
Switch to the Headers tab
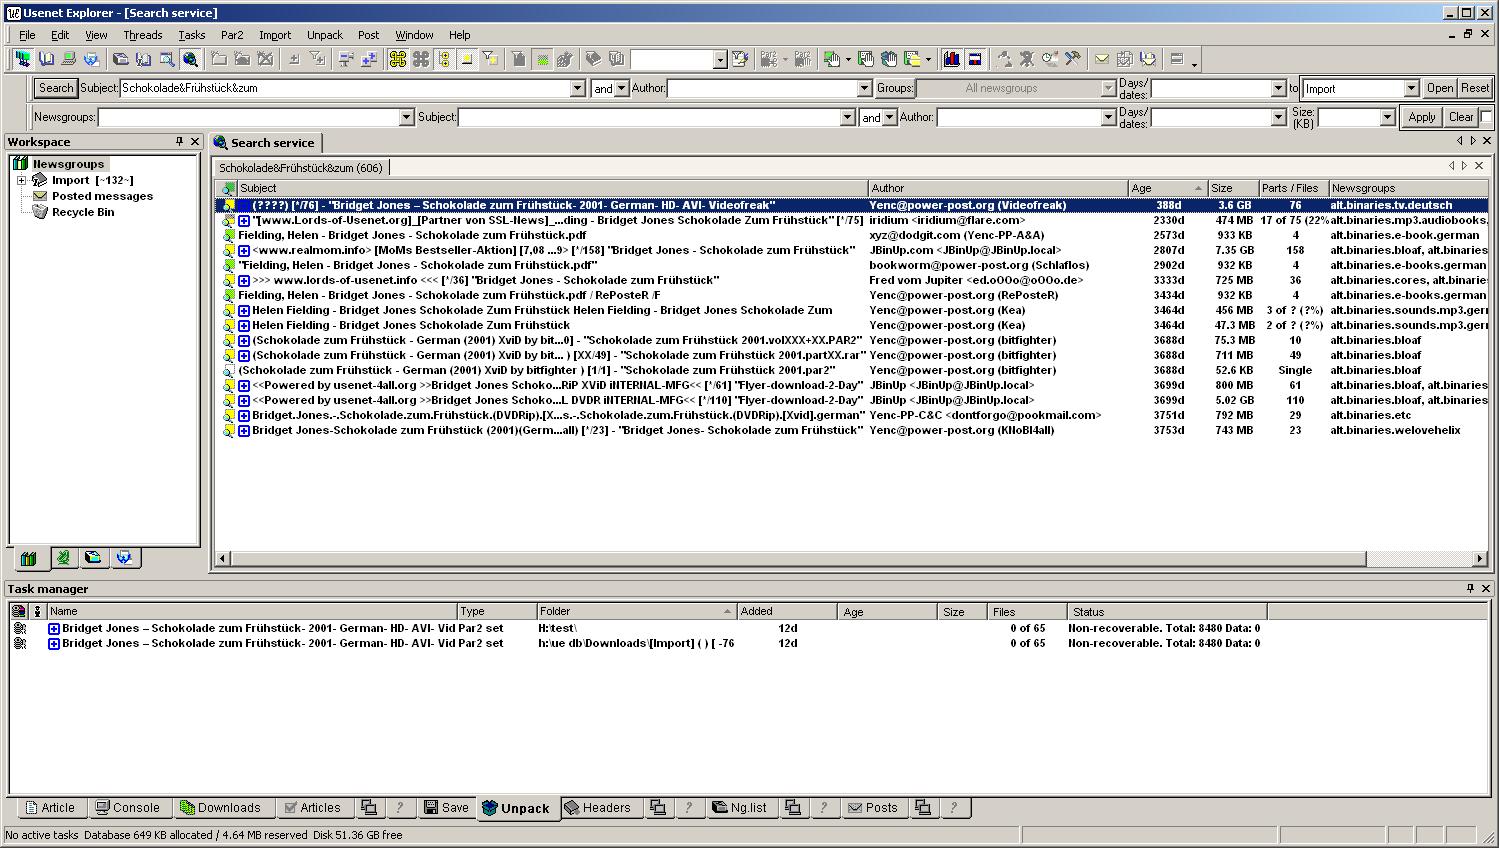[x=597, y=808]
